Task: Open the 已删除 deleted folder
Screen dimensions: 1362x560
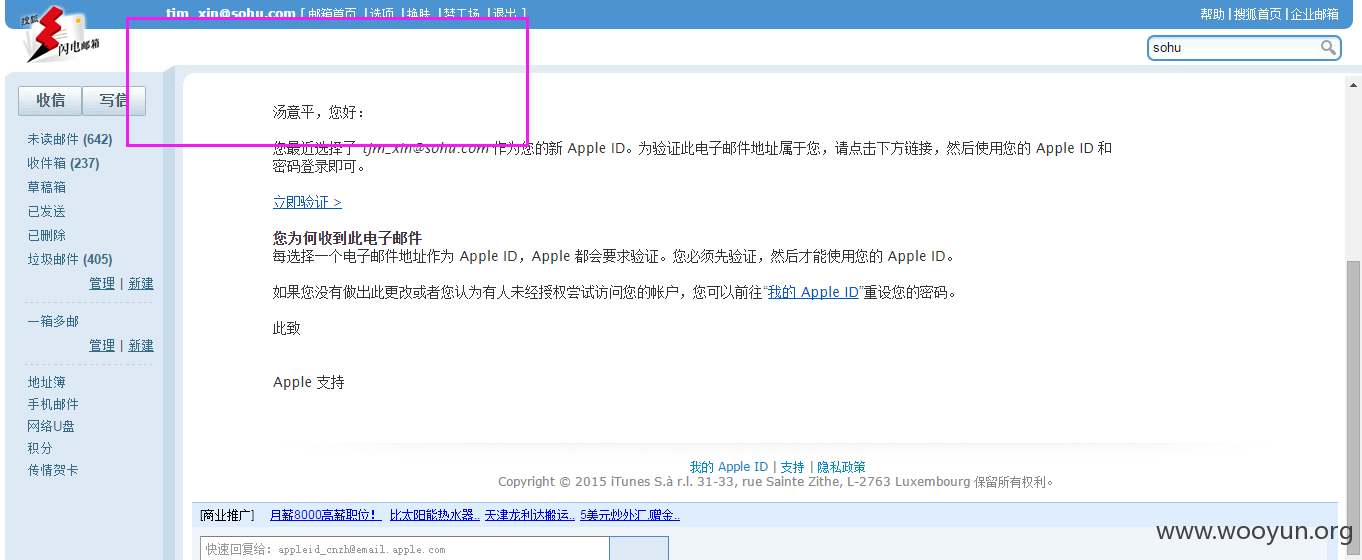Action: (x=47, y=235)
